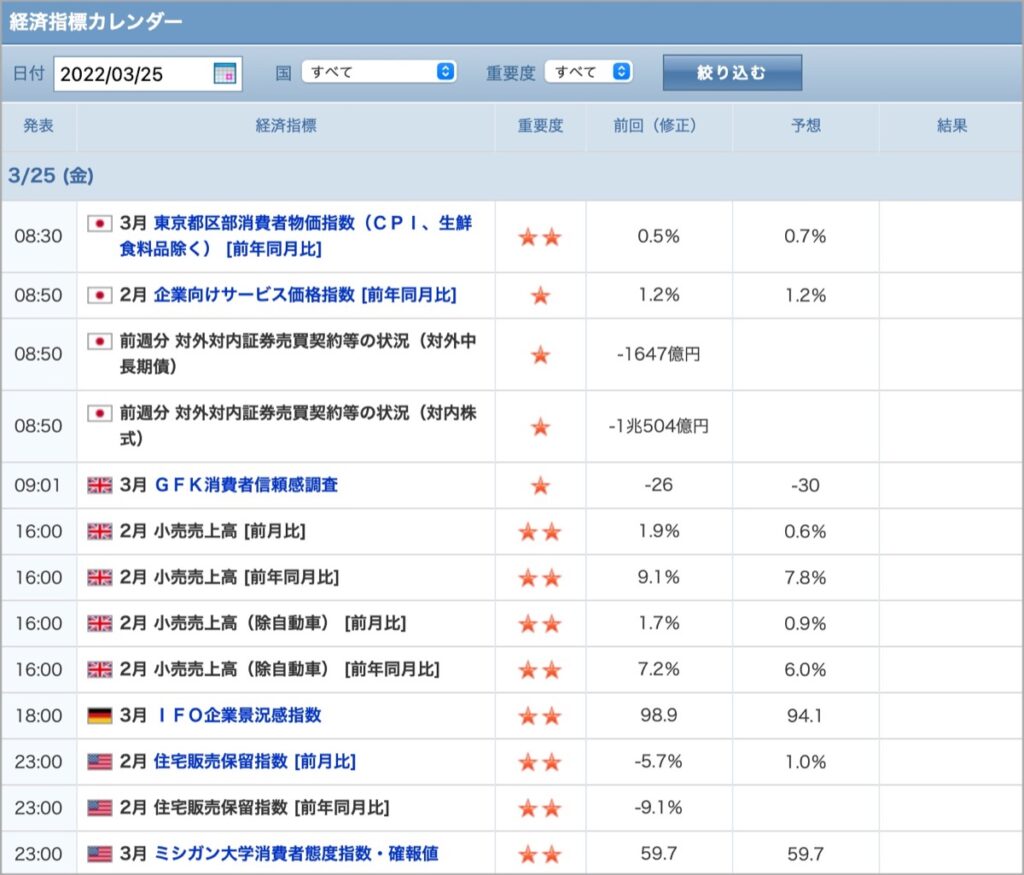1024x875 pixels.
Task: Open 企業向けサービス価格指数 link
Action: click(x=305, y=295)
